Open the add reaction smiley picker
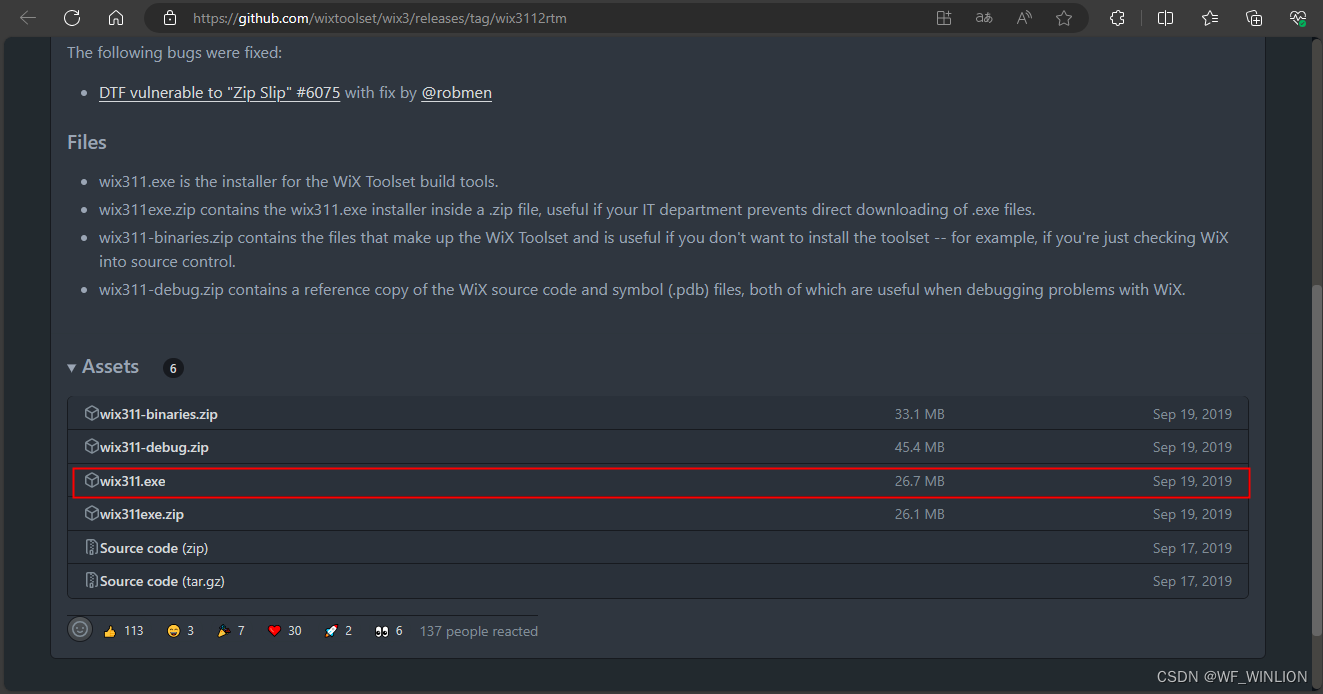This screenshot has width=1323, height=694. (80, 630)
